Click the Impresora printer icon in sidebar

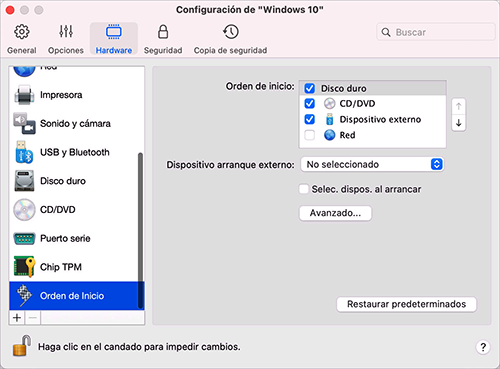click(x=24, y=95)
